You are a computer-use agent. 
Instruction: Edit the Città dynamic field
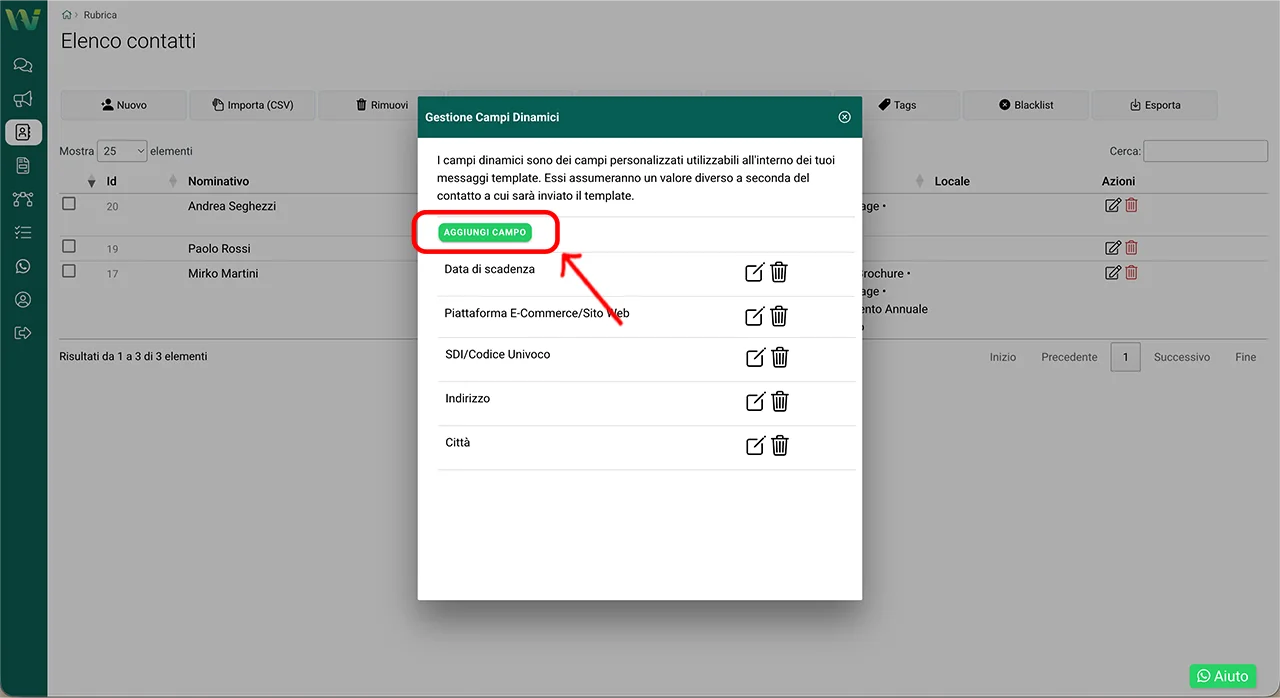[x=755, y=445]
